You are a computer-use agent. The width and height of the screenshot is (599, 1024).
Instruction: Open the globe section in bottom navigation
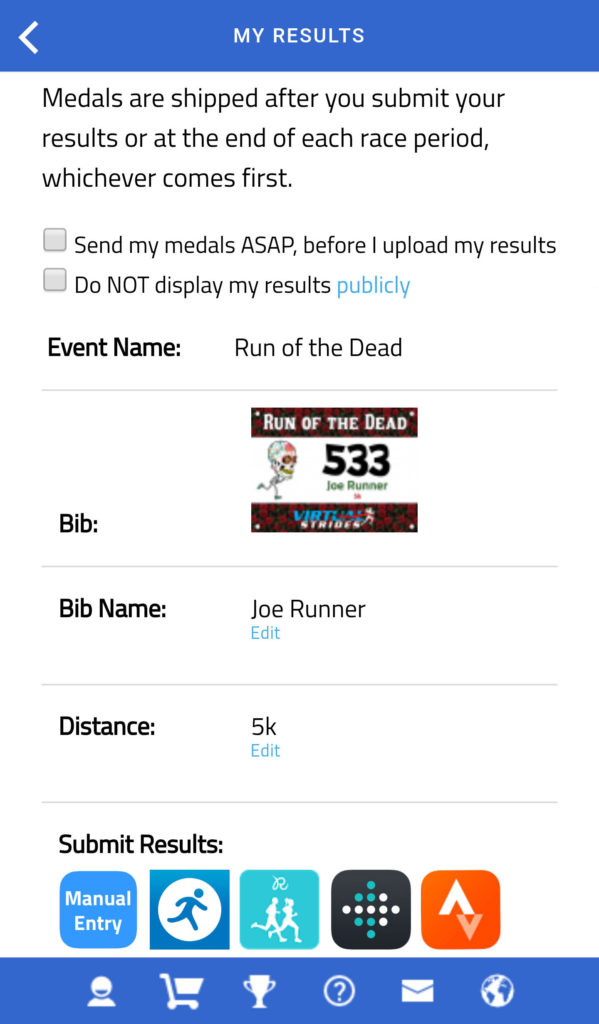tap(497, 990)
